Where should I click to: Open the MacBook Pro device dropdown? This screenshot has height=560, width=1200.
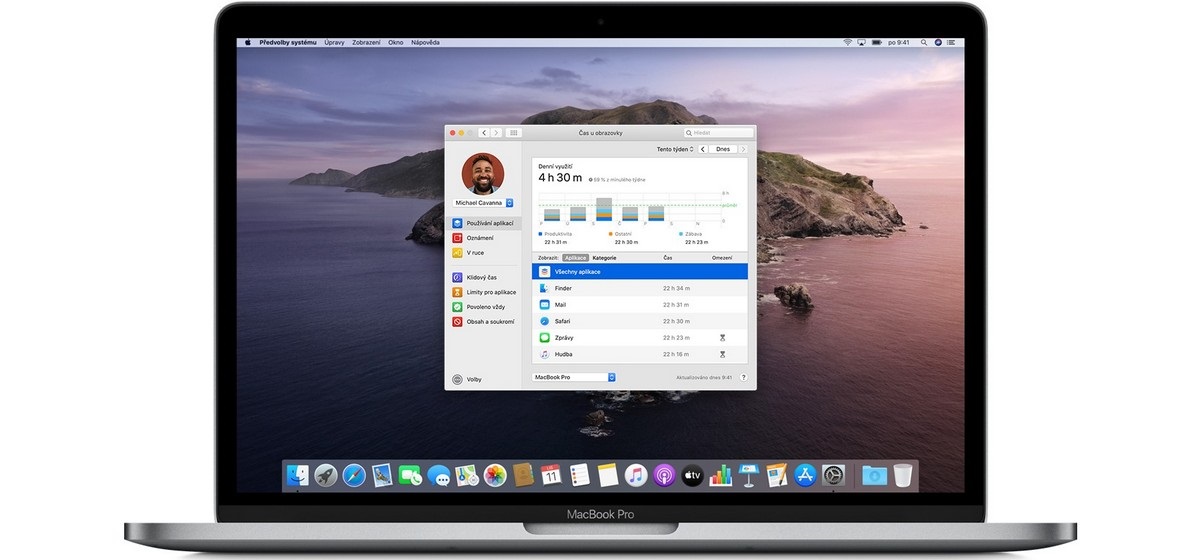coord(574,377)
